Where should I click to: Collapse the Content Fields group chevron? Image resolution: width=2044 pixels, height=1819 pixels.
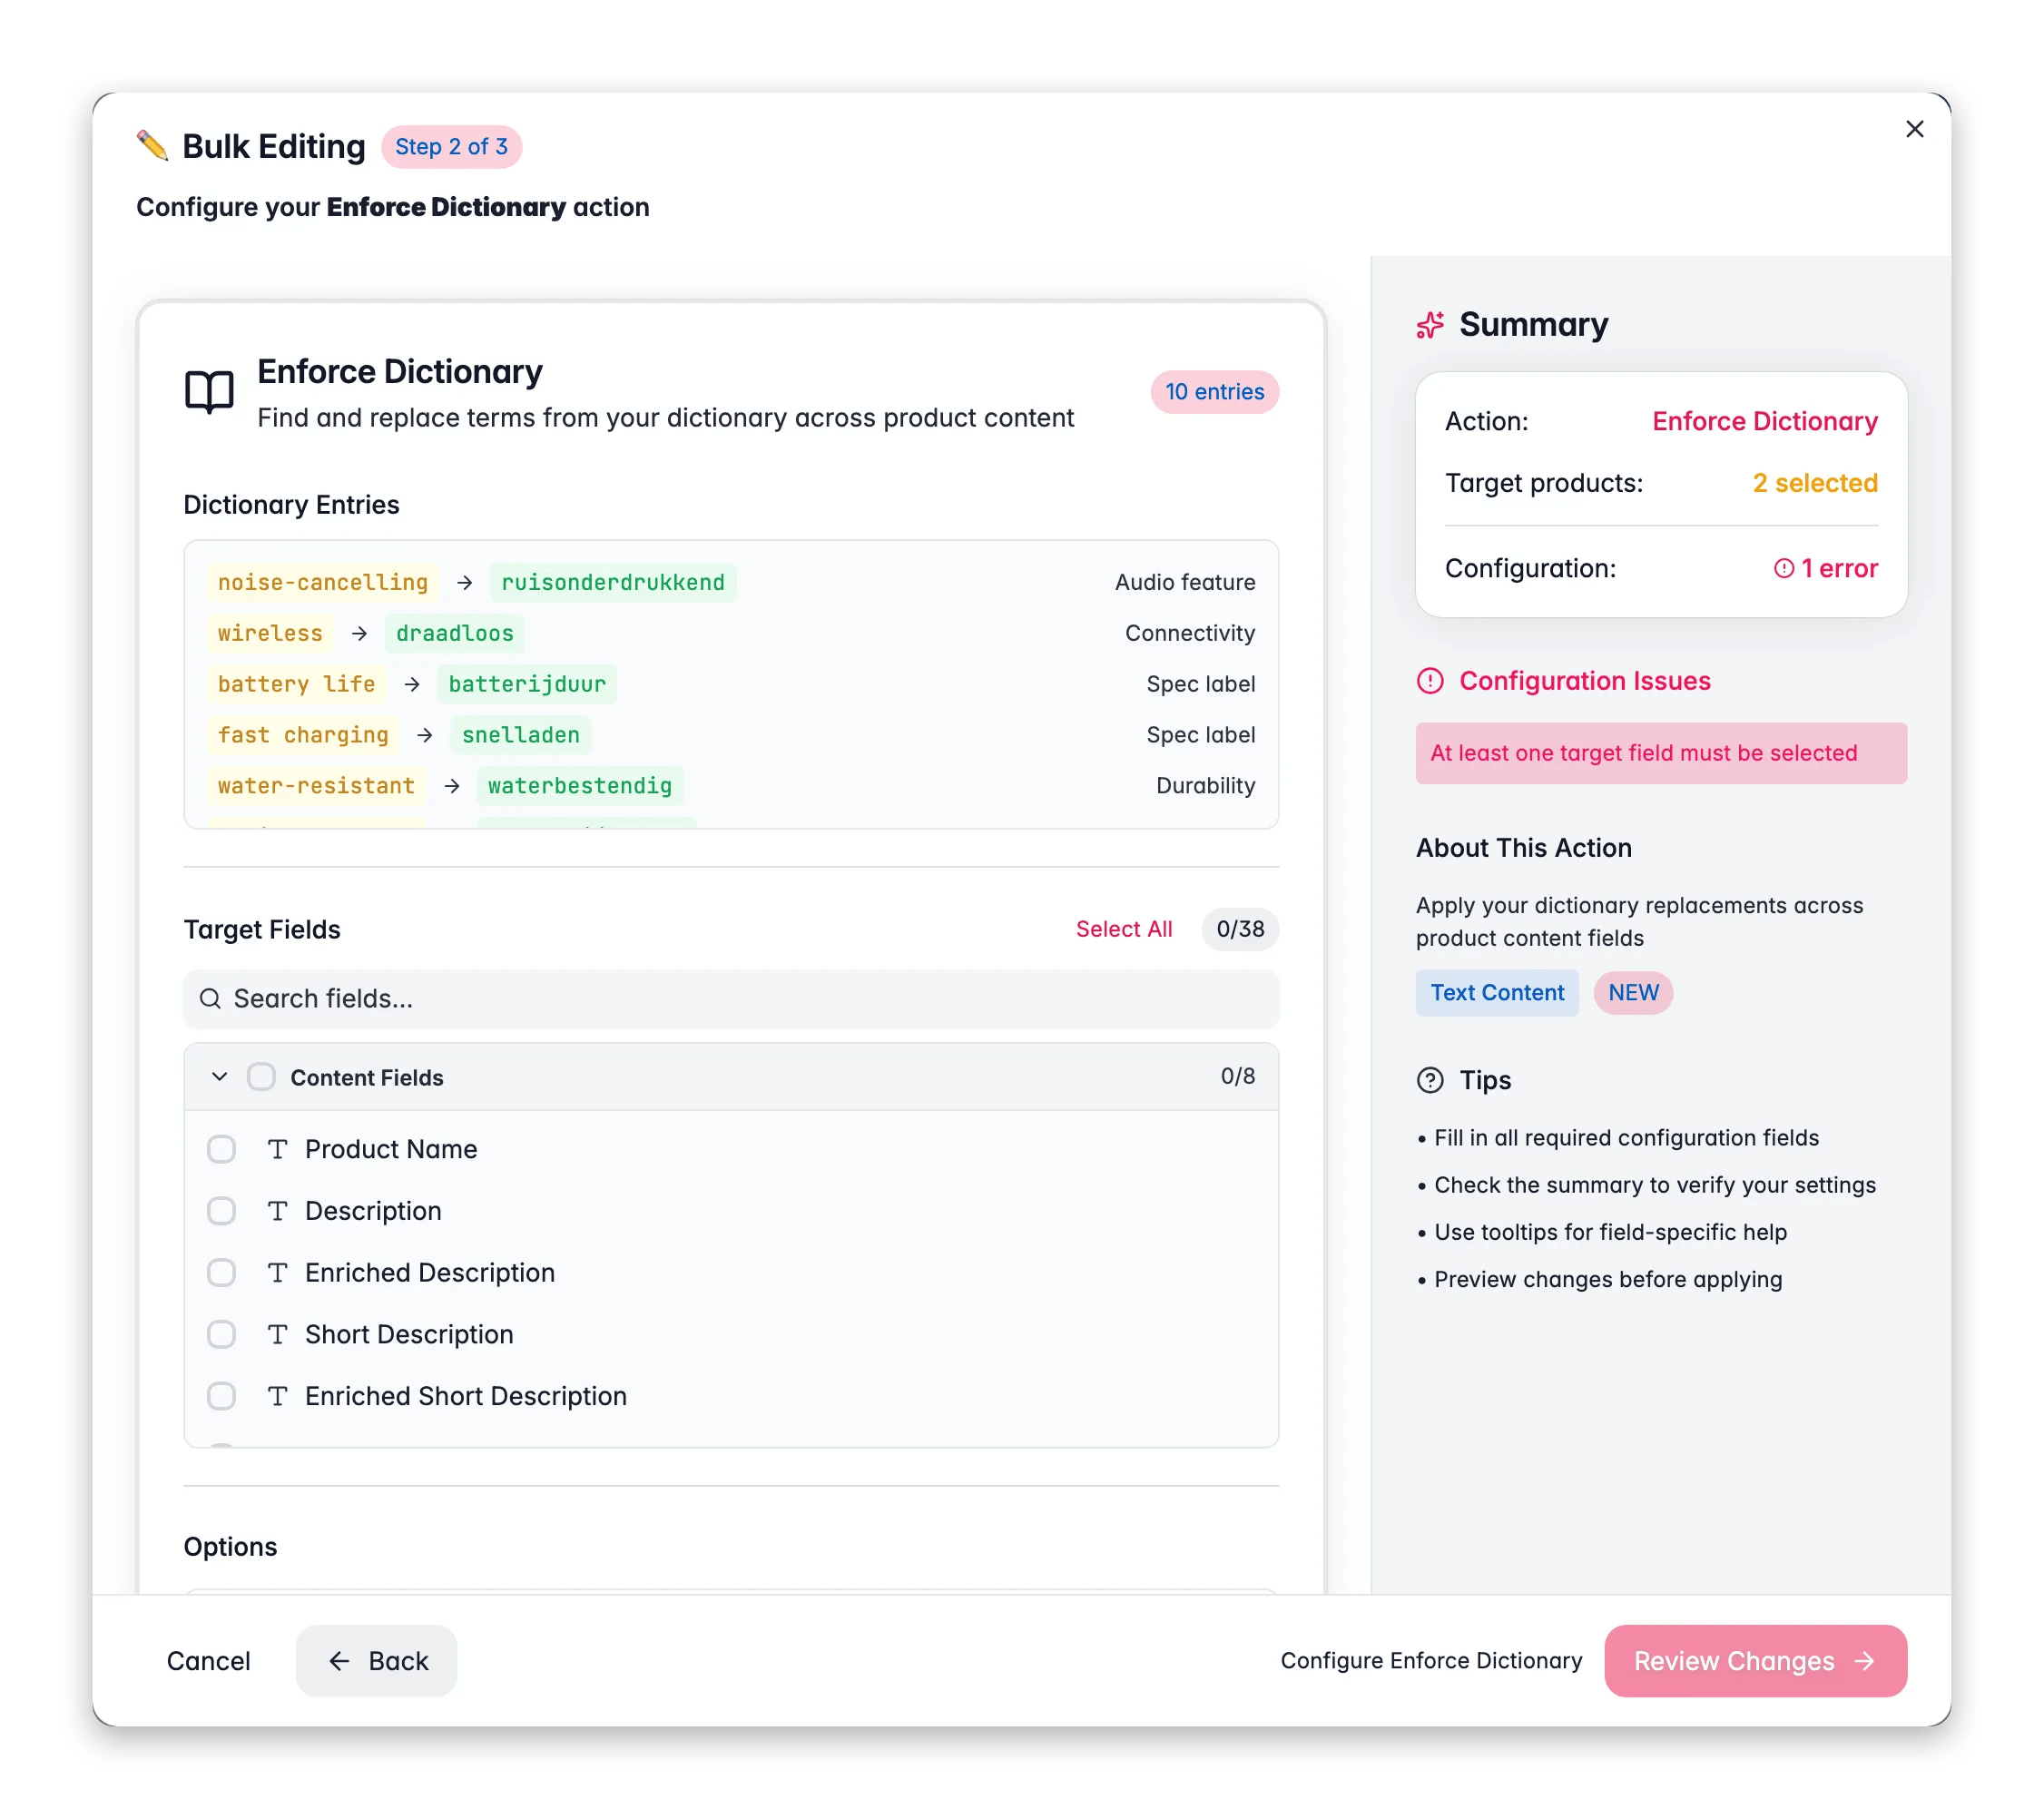point(219,1077)
